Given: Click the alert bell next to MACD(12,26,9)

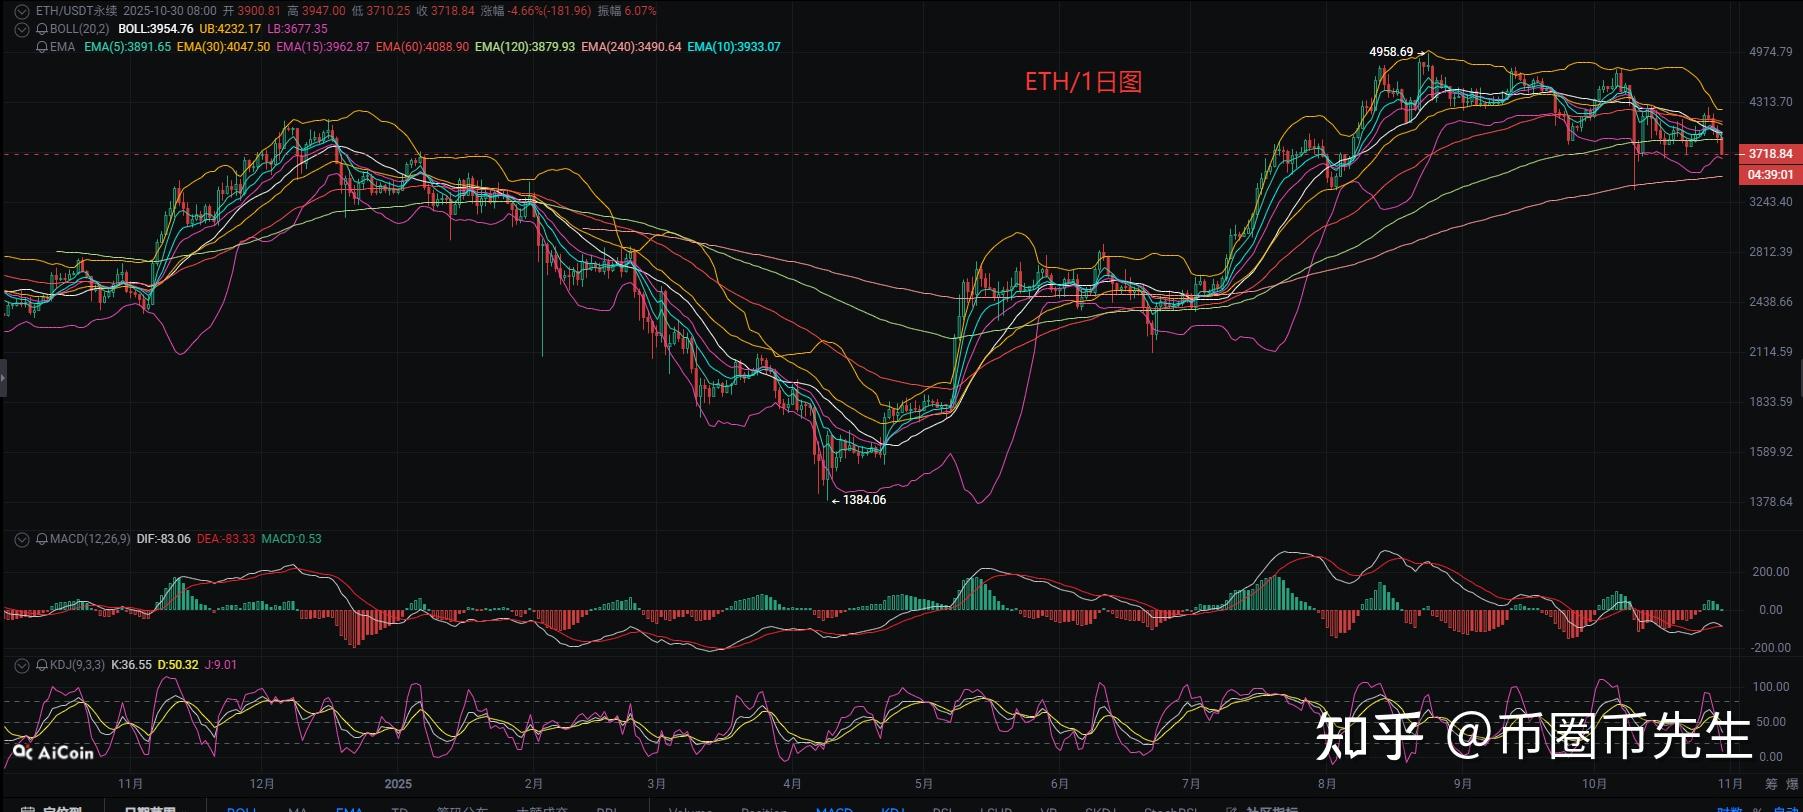Looking at the screenshot, I should (42, 539).
